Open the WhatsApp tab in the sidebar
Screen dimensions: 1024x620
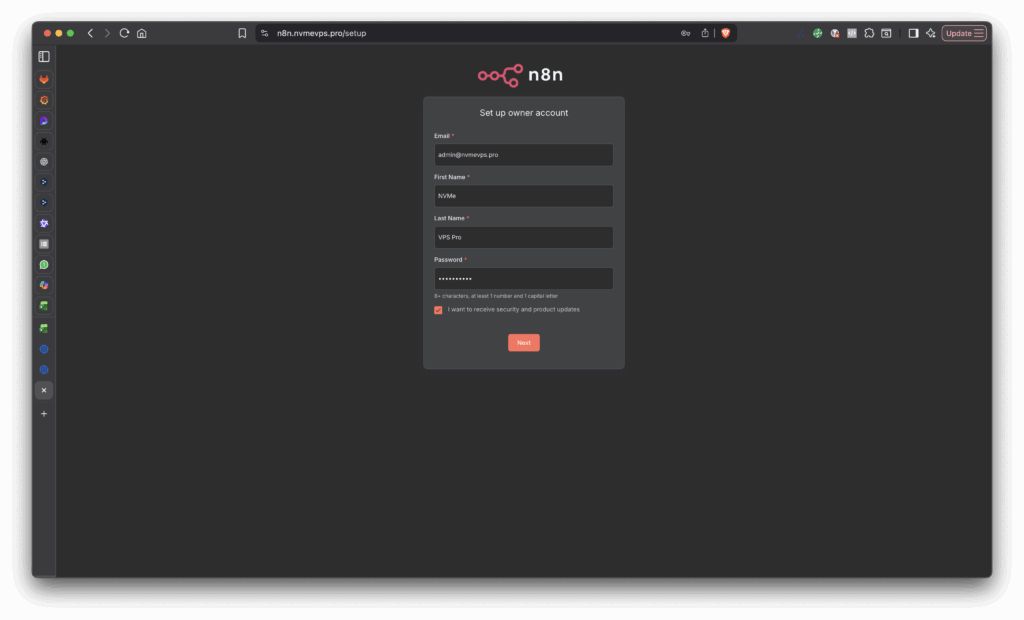(x=44, y=265)
